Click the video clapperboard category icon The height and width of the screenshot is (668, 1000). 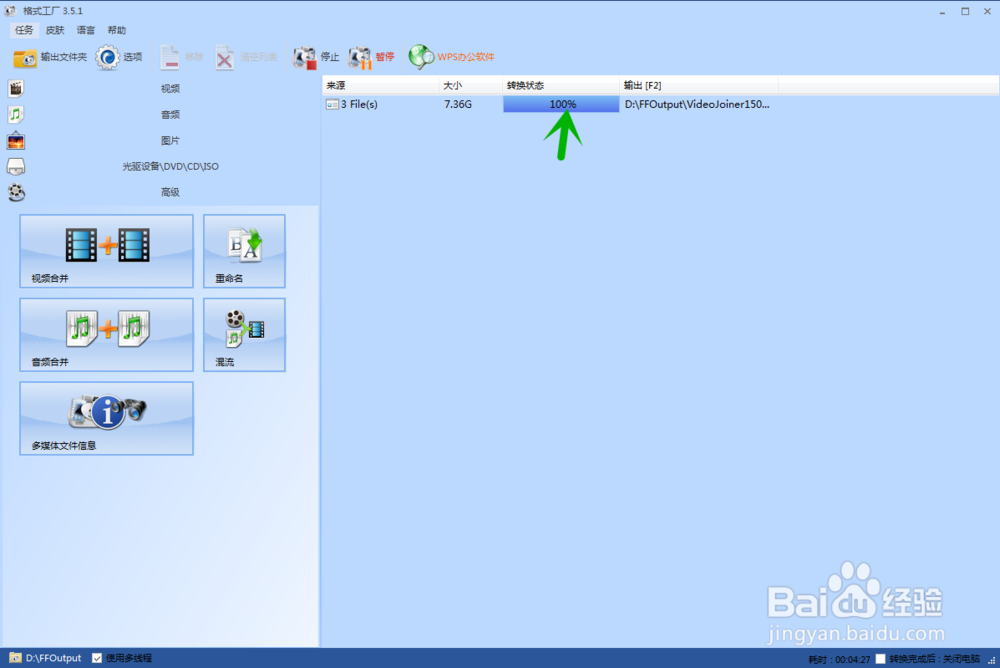click(16, 88)
